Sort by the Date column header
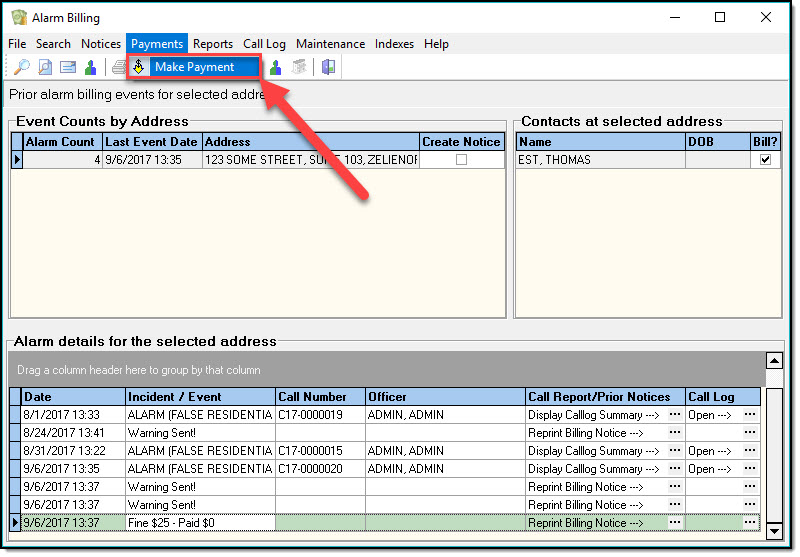800x557 pixels. pyautogui.click(x=72, y=397)
